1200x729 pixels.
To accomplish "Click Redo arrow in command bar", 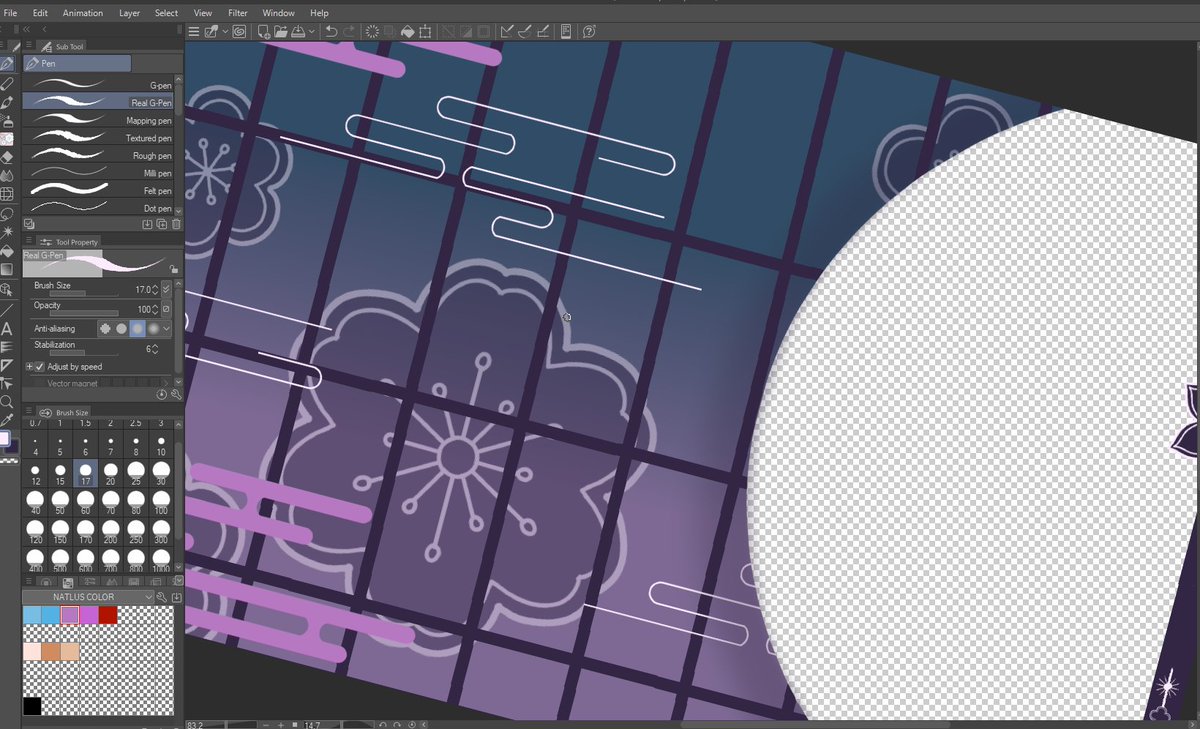I will [349, 31].
